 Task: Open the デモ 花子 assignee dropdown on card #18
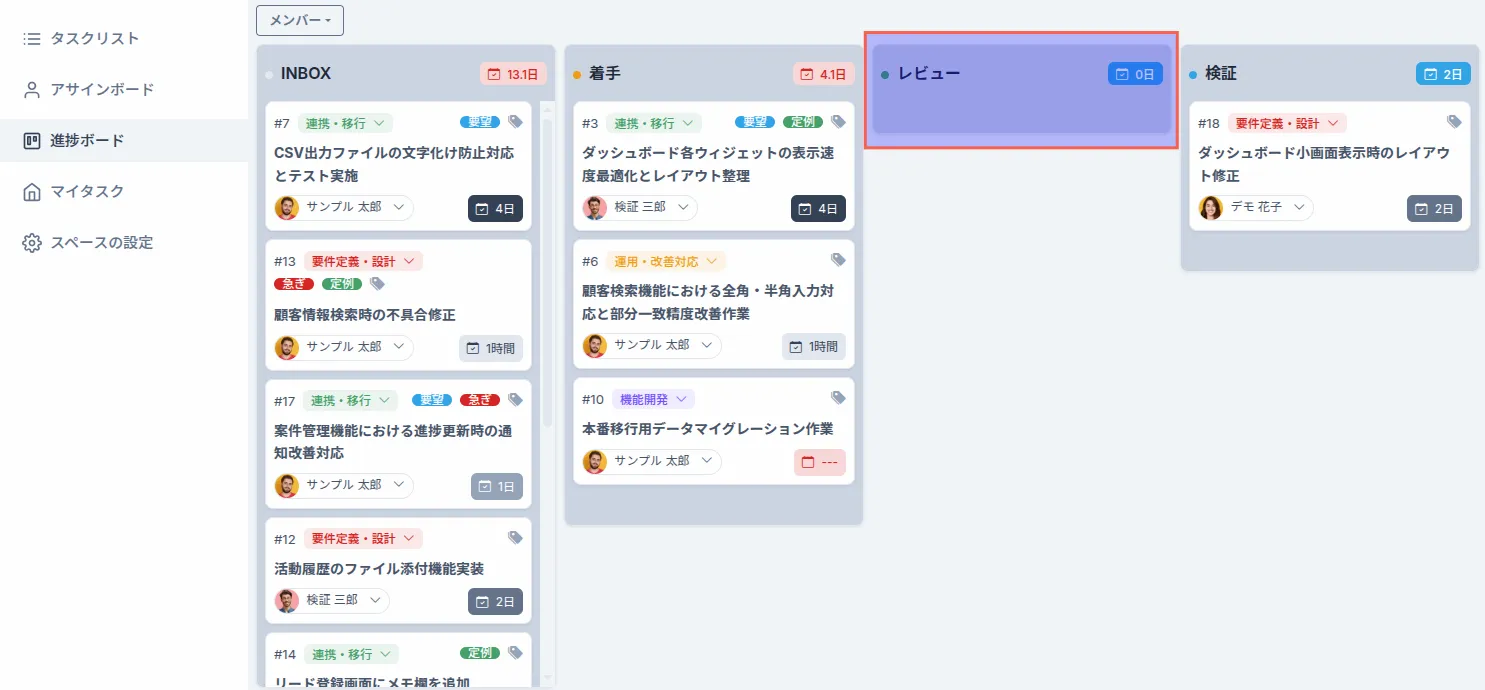(1254, 207)
